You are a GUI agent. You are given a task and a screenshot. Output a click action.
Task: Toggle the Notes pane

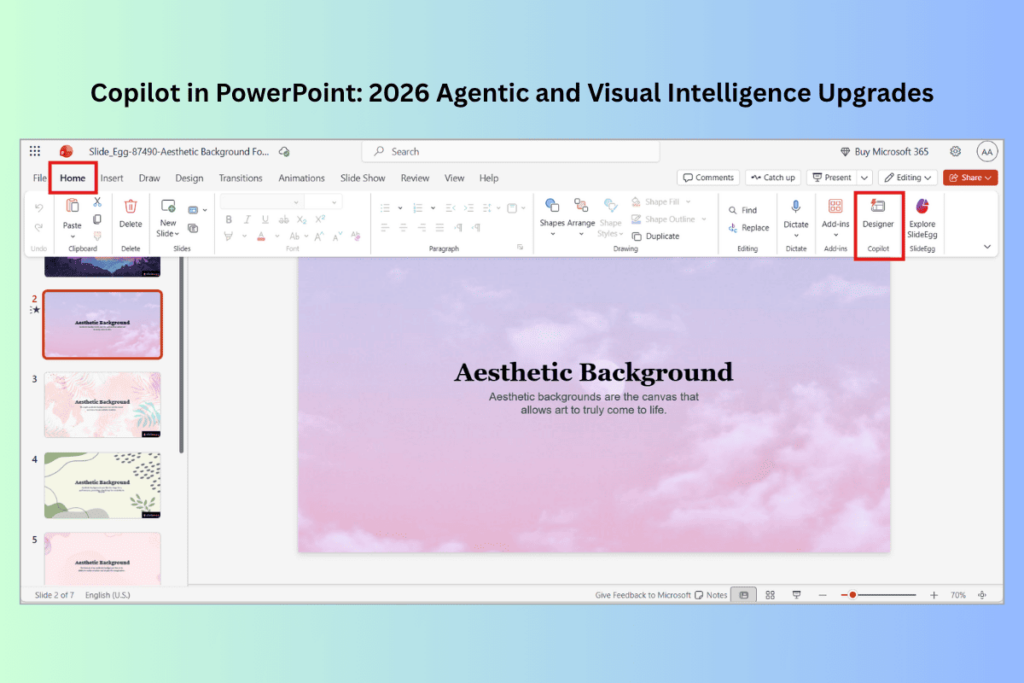click(x=711, y=595)
